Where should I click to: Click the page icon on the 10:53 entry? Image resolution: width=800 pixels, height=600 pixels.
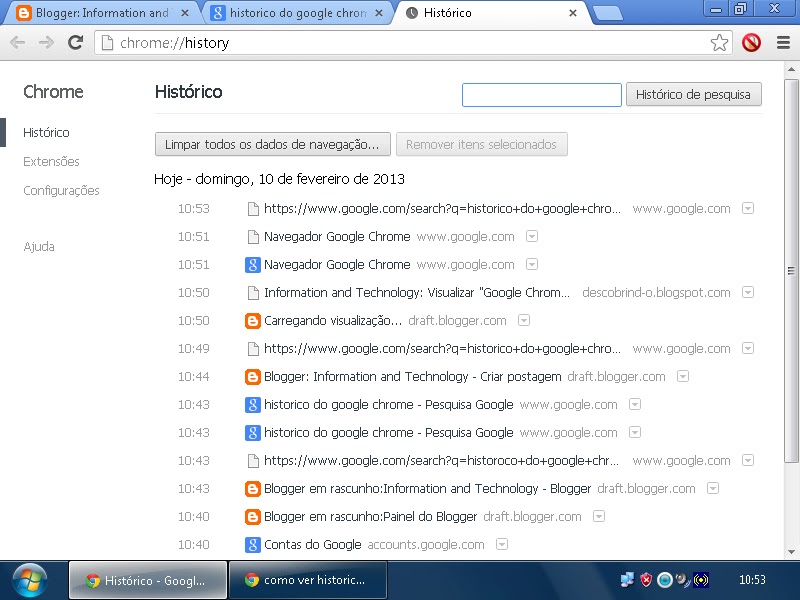coord(253,209)
